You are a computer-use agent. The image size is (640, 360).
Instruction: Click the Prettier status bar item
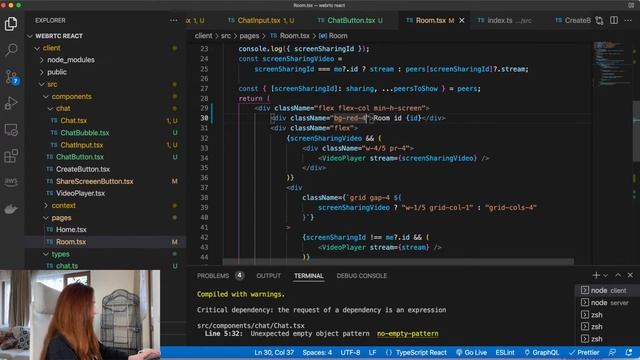(x=584, y=353)
